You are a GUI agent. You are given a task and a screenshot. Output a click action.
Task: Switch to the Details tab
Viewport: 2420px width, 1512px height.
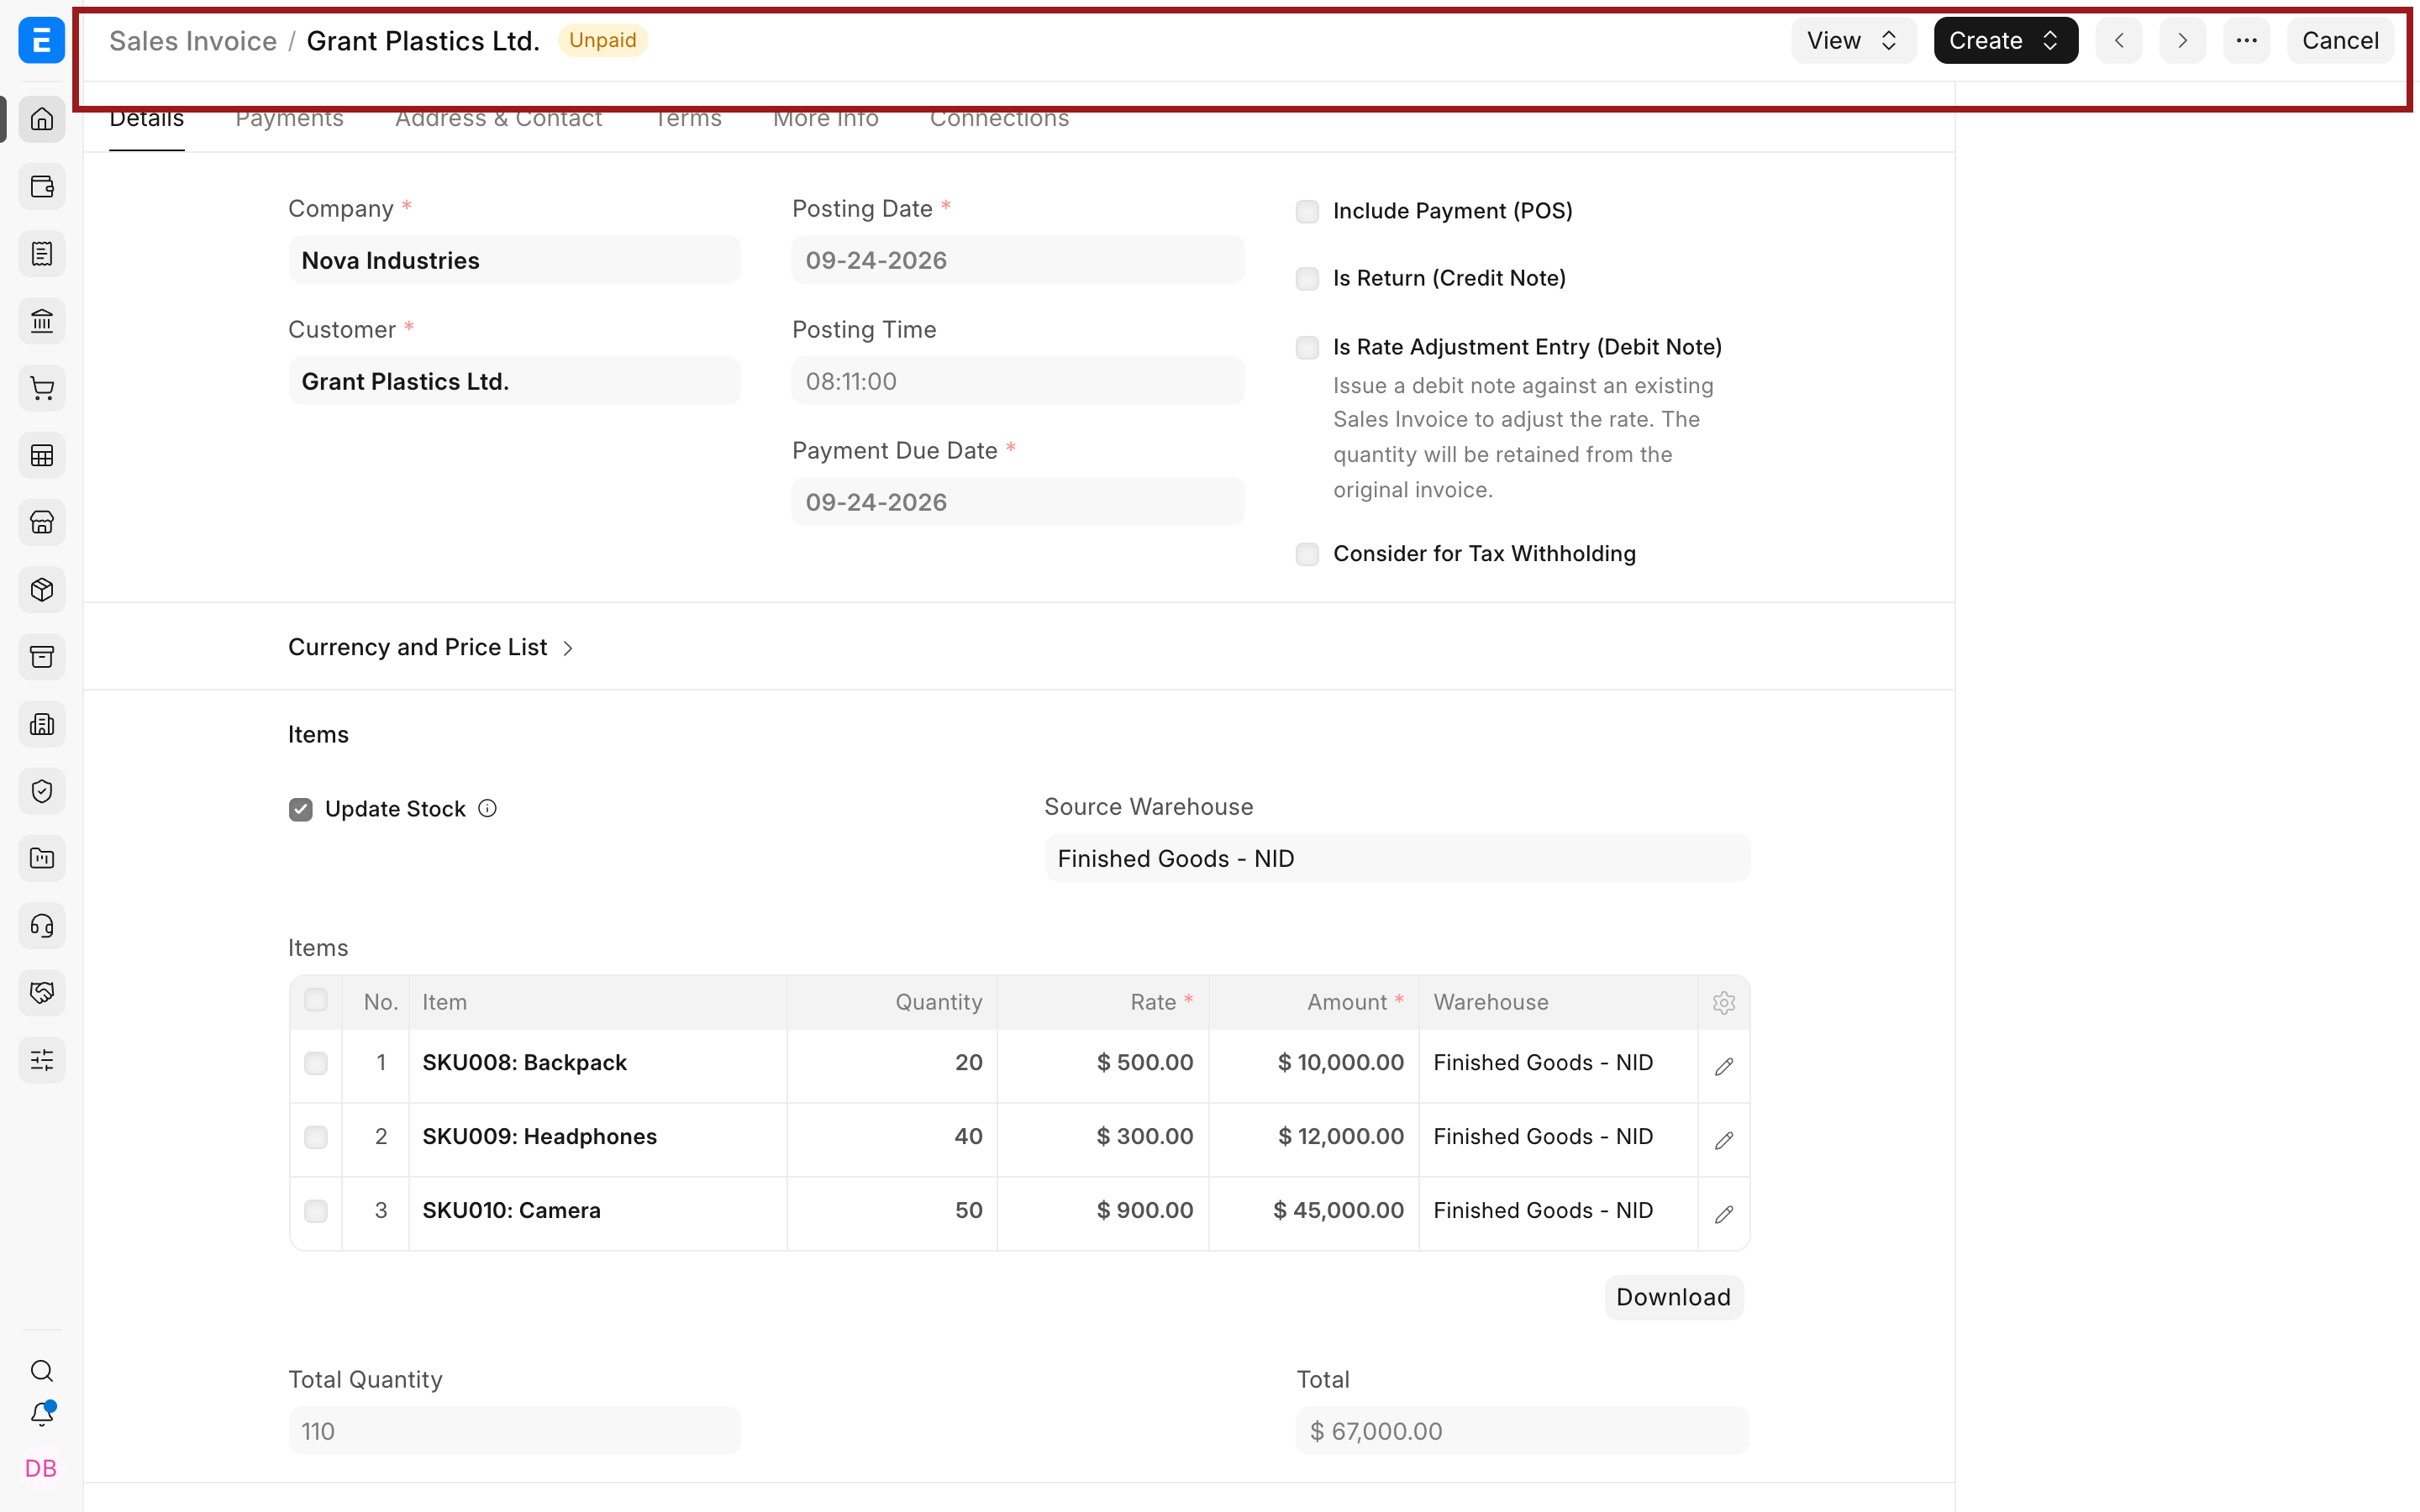pyautogui.click(x=146, y=121)
